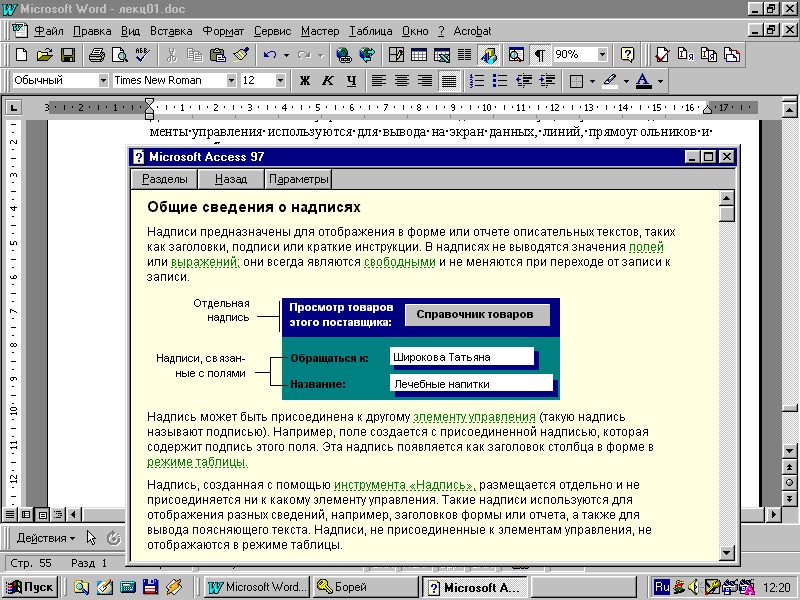The image size is (800, 600).
Task: Follow the элементу управления link
Action: click(474, 417)
